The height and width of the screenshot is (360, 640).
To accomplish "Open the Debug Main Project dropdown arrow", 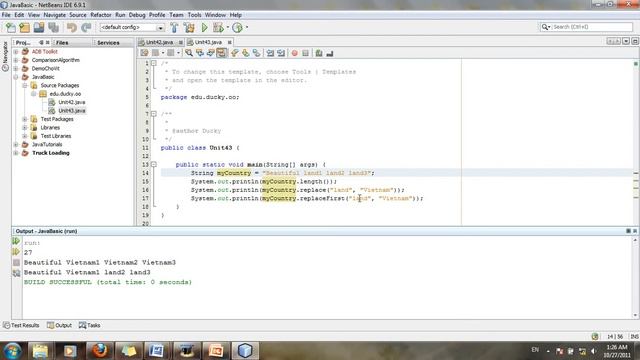I will click(227, 27).
